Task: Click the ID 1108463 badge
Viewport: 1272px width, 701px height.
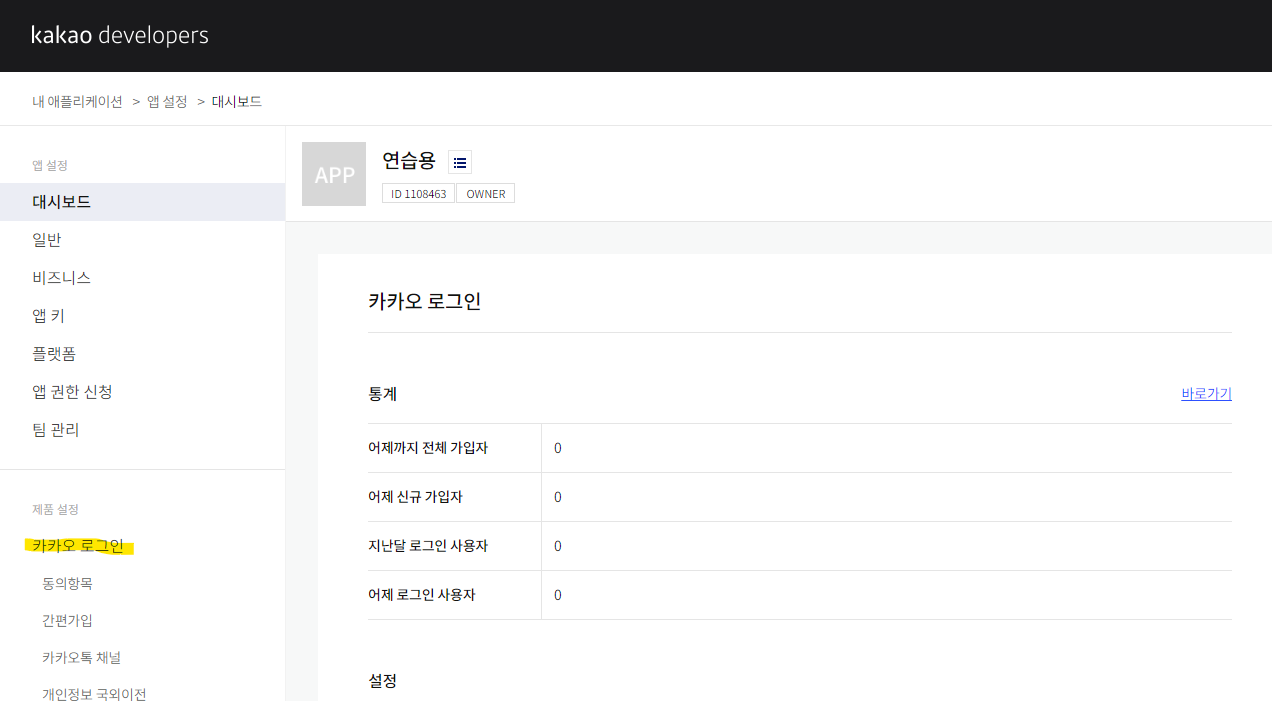Action: pyautogui.click(x=418, y=193)
